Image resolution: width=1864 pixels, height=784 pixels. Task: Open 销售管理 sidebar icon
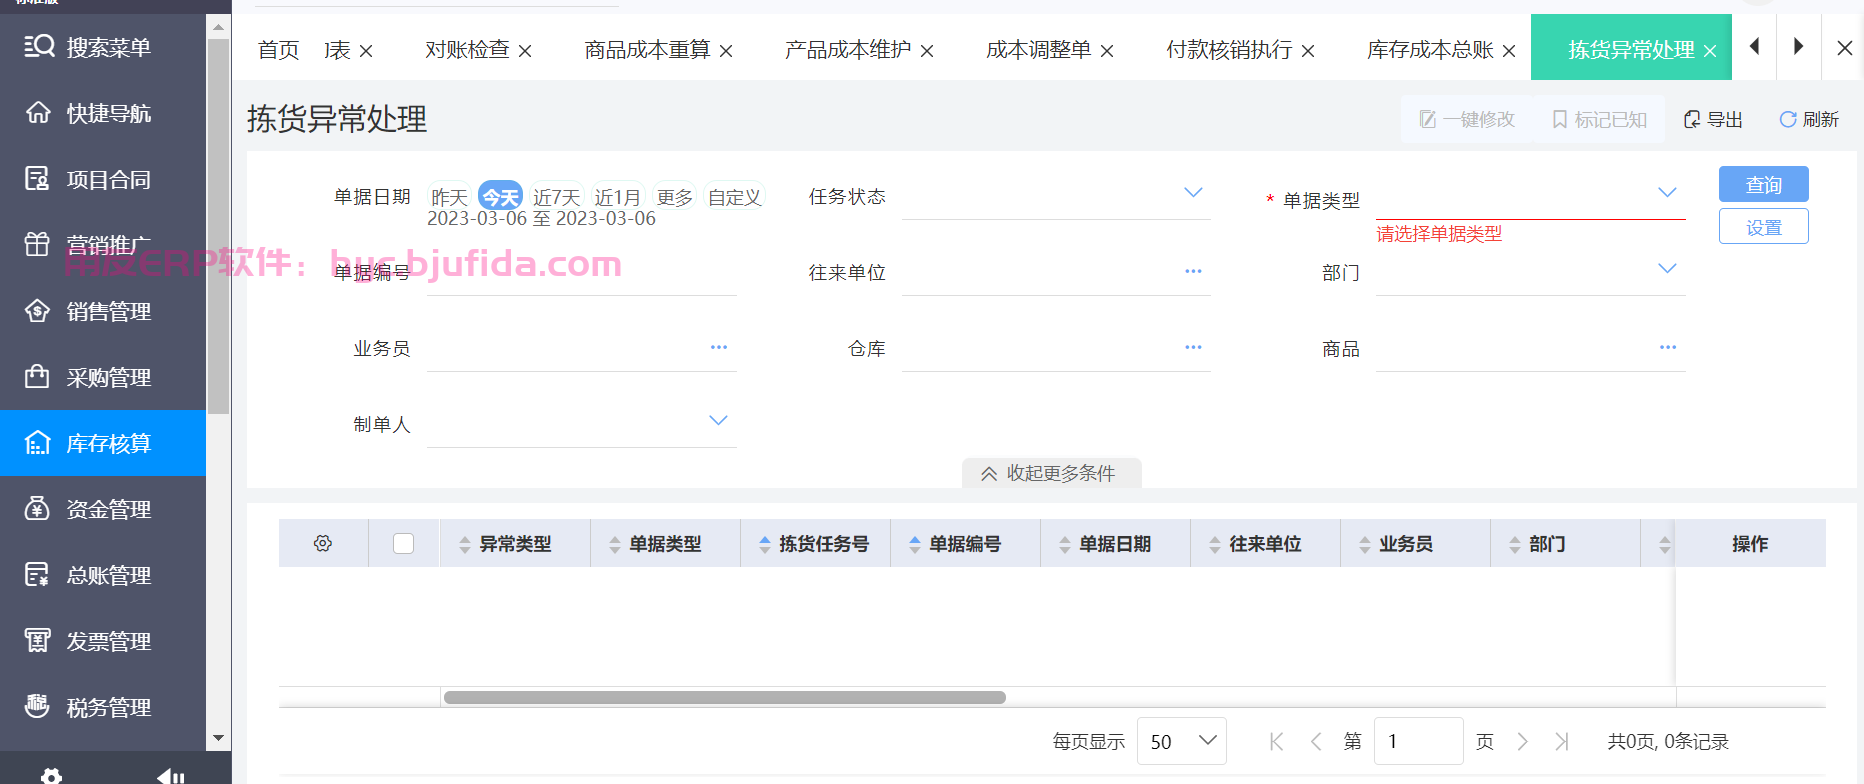click(x=37, y=310)
